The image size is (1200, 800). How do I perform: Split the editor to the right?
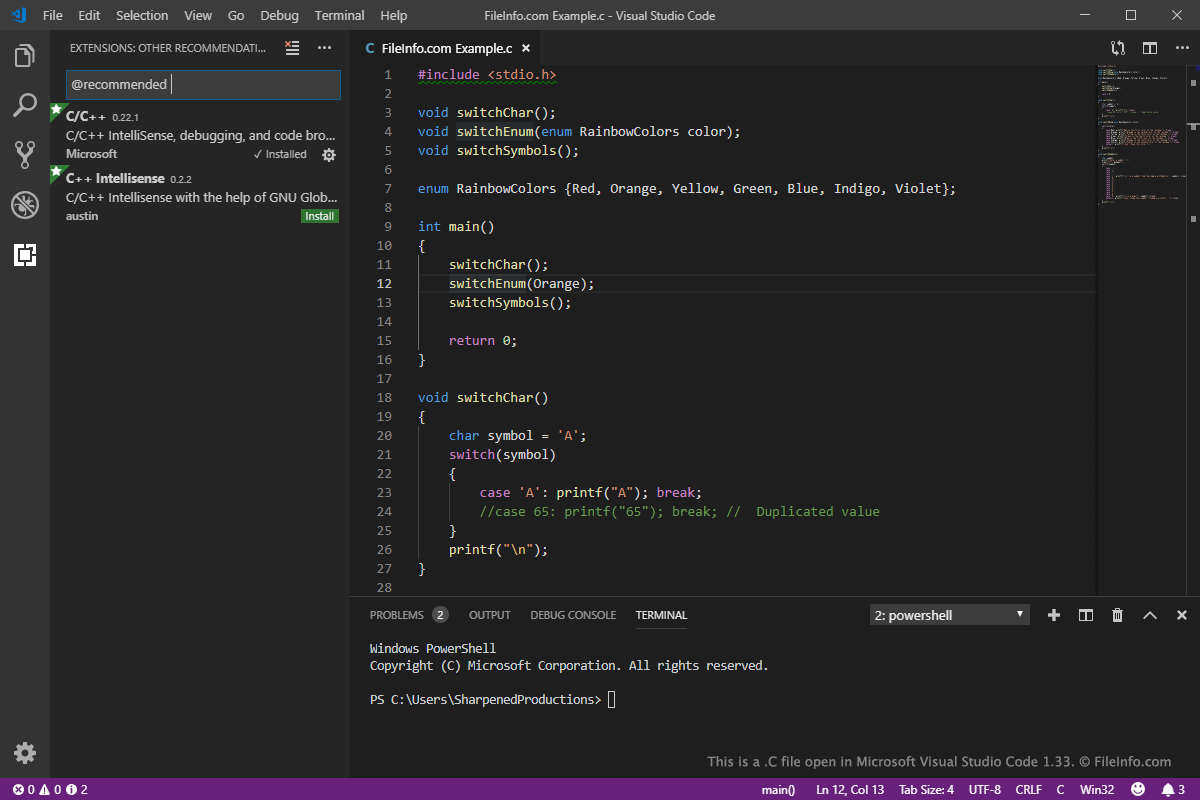click(1150, 48)
